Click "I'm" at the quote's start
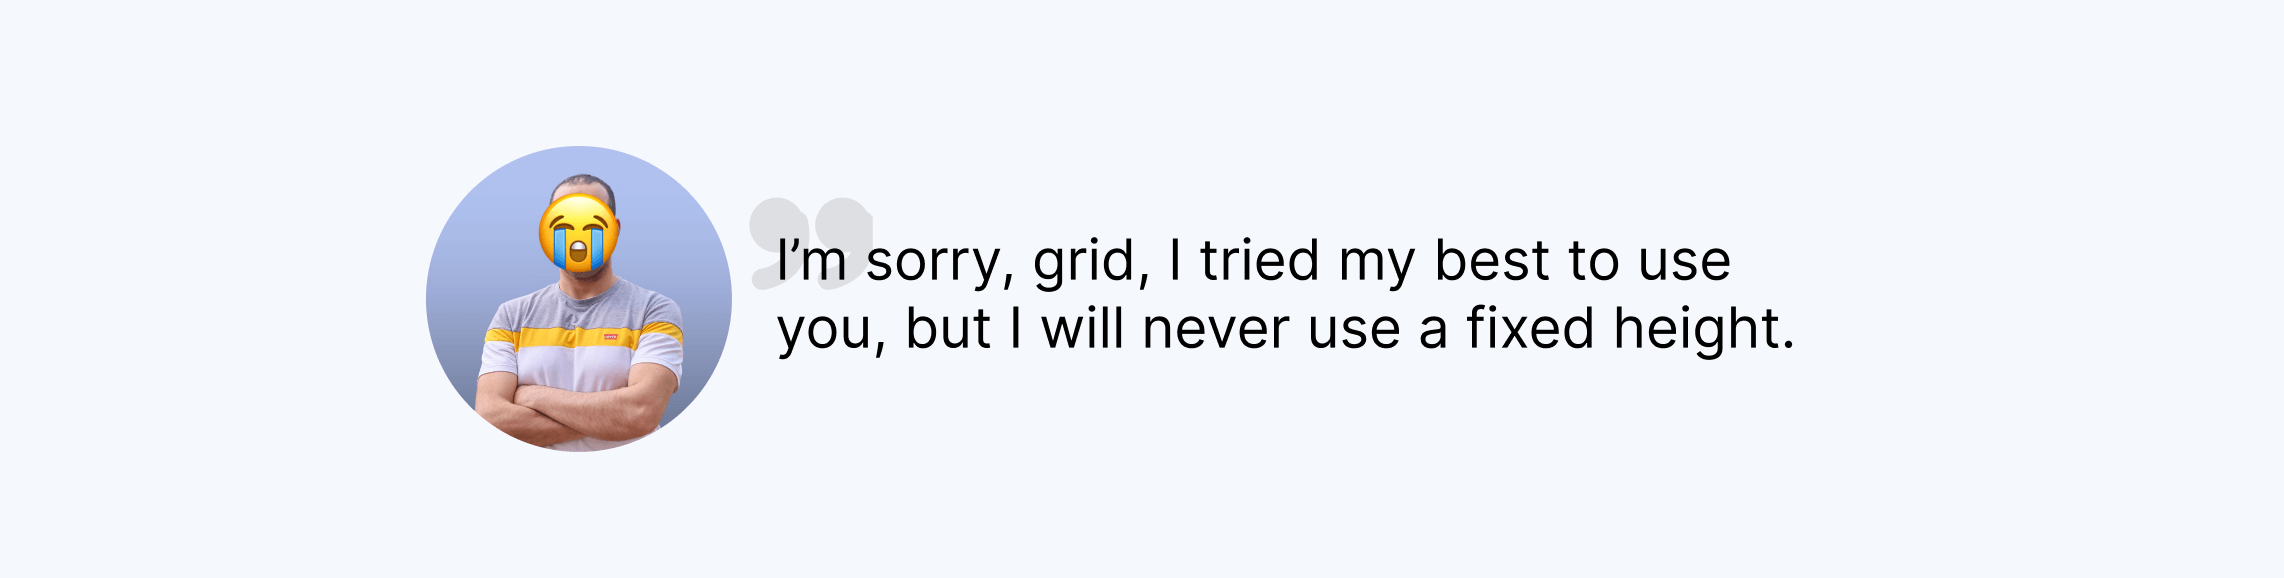 [x=811, y=260]
